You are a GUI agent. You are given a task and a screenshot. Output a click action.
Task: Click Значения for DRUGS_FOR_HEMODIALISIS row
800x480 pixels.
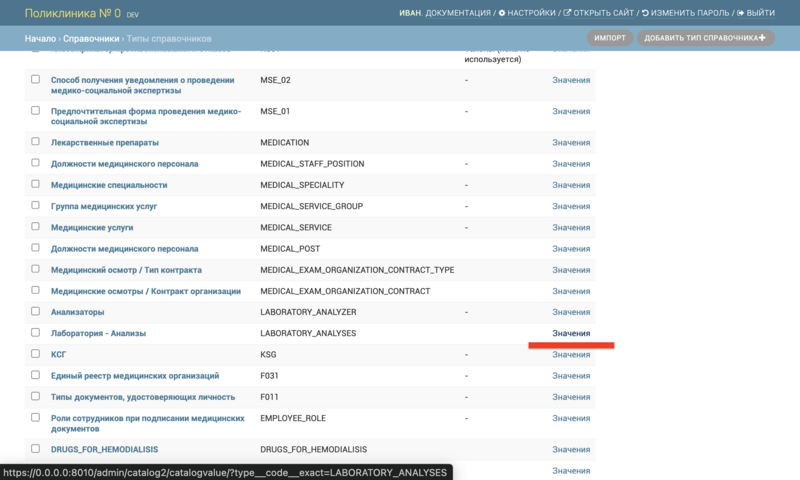571,450
